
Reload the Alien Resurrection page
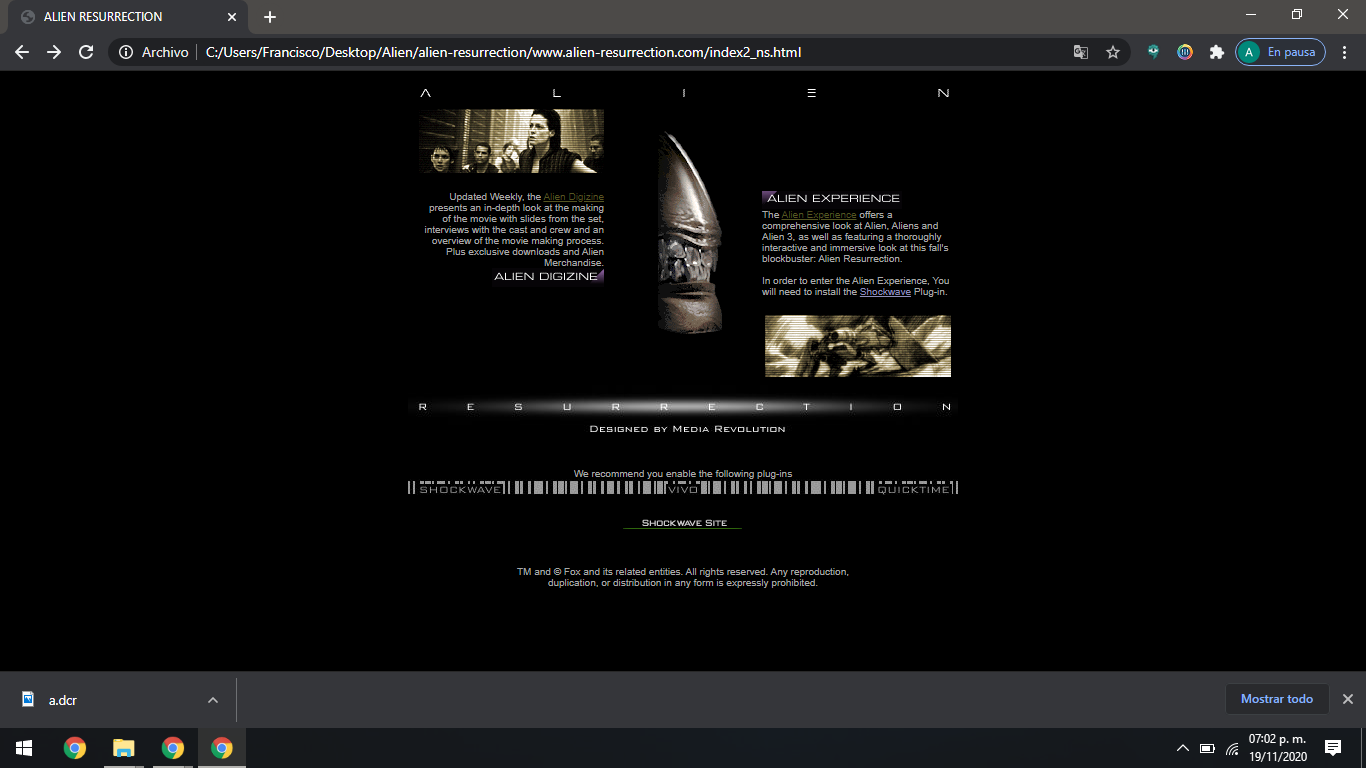pyautogui.click(x=86, y=52)
